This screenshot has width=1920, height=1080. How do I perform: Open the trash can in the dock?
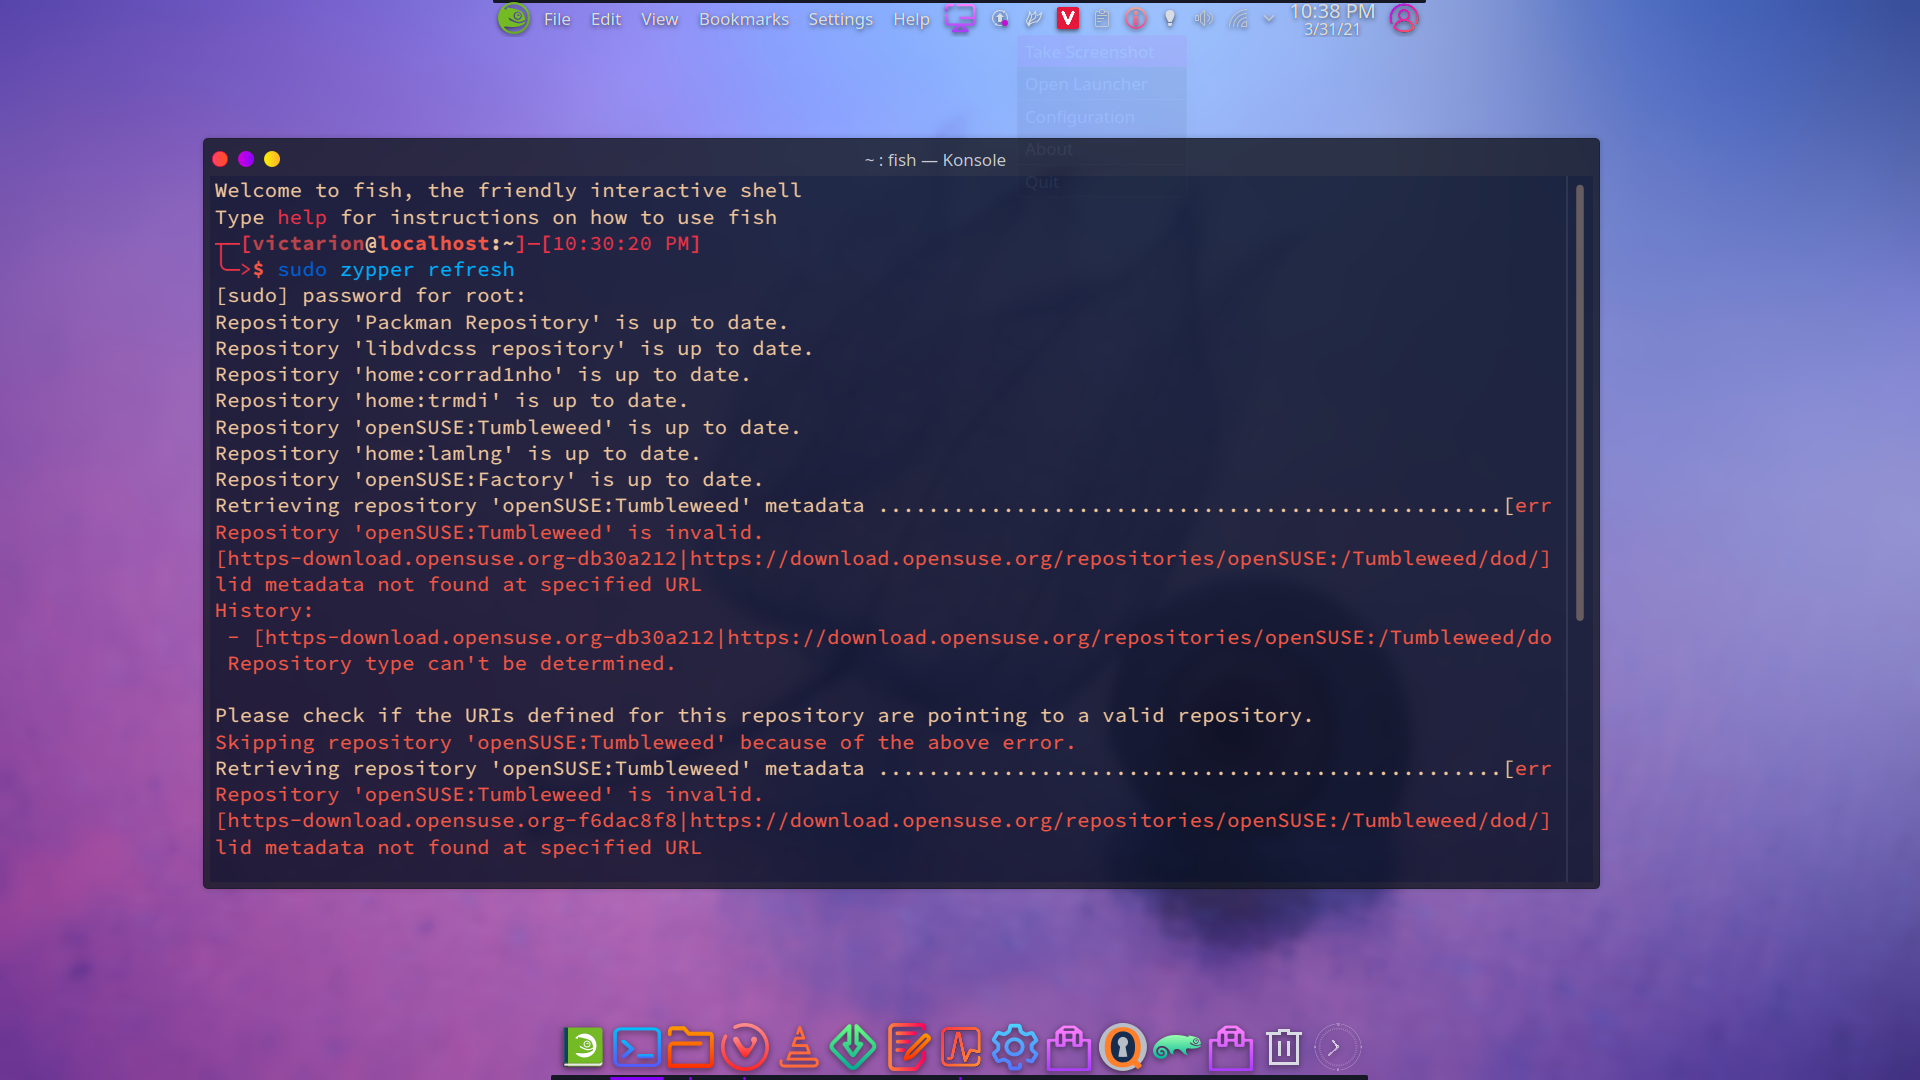click(1284, 1047)
